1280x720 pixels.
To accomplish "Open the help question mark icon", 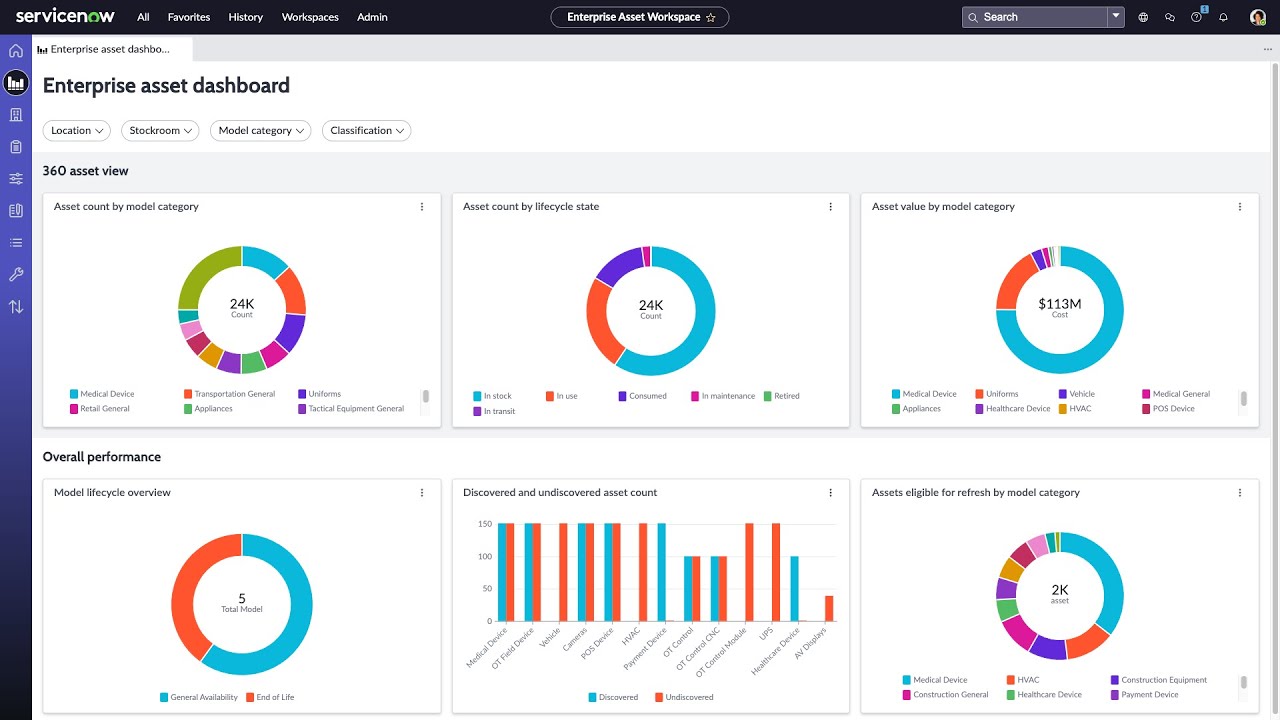I will click(1197, 17).
